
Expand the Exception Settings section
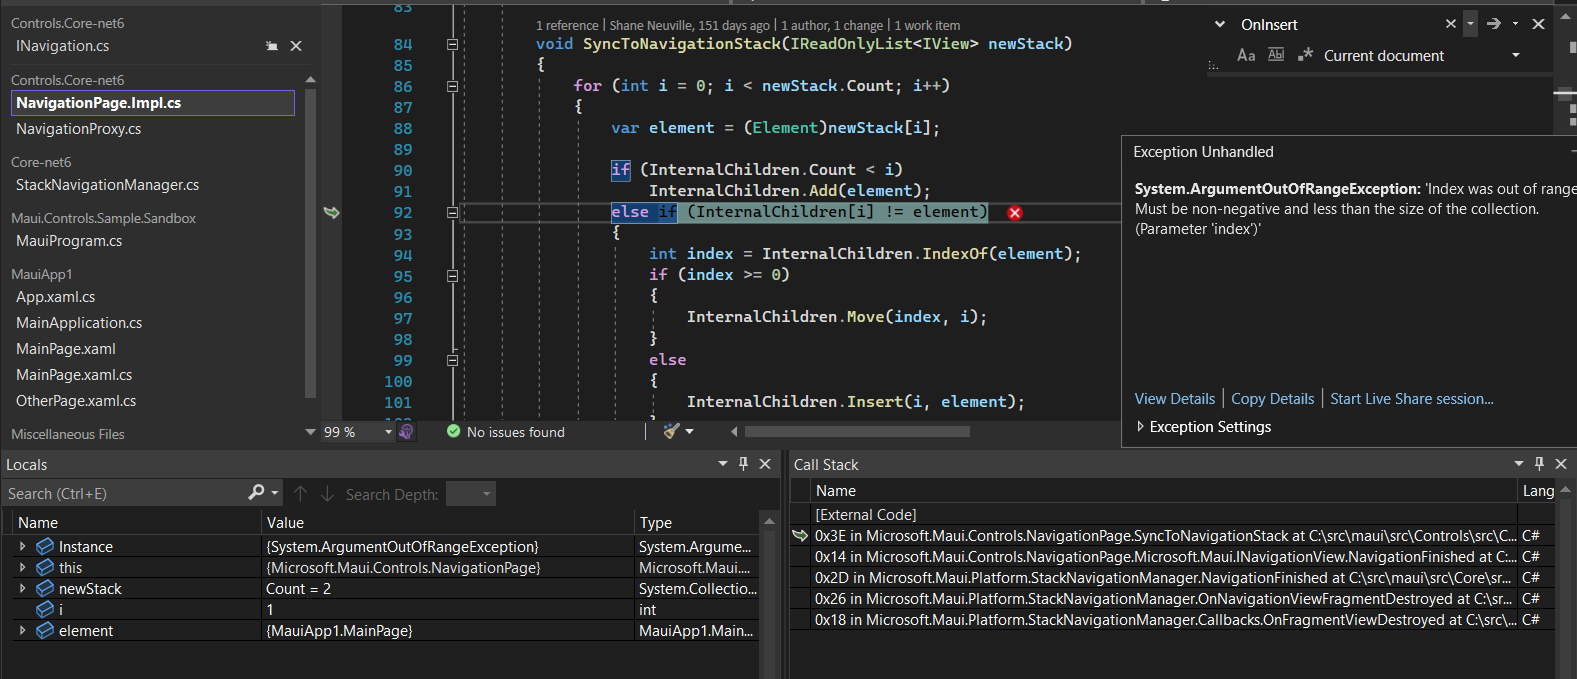1140,427
